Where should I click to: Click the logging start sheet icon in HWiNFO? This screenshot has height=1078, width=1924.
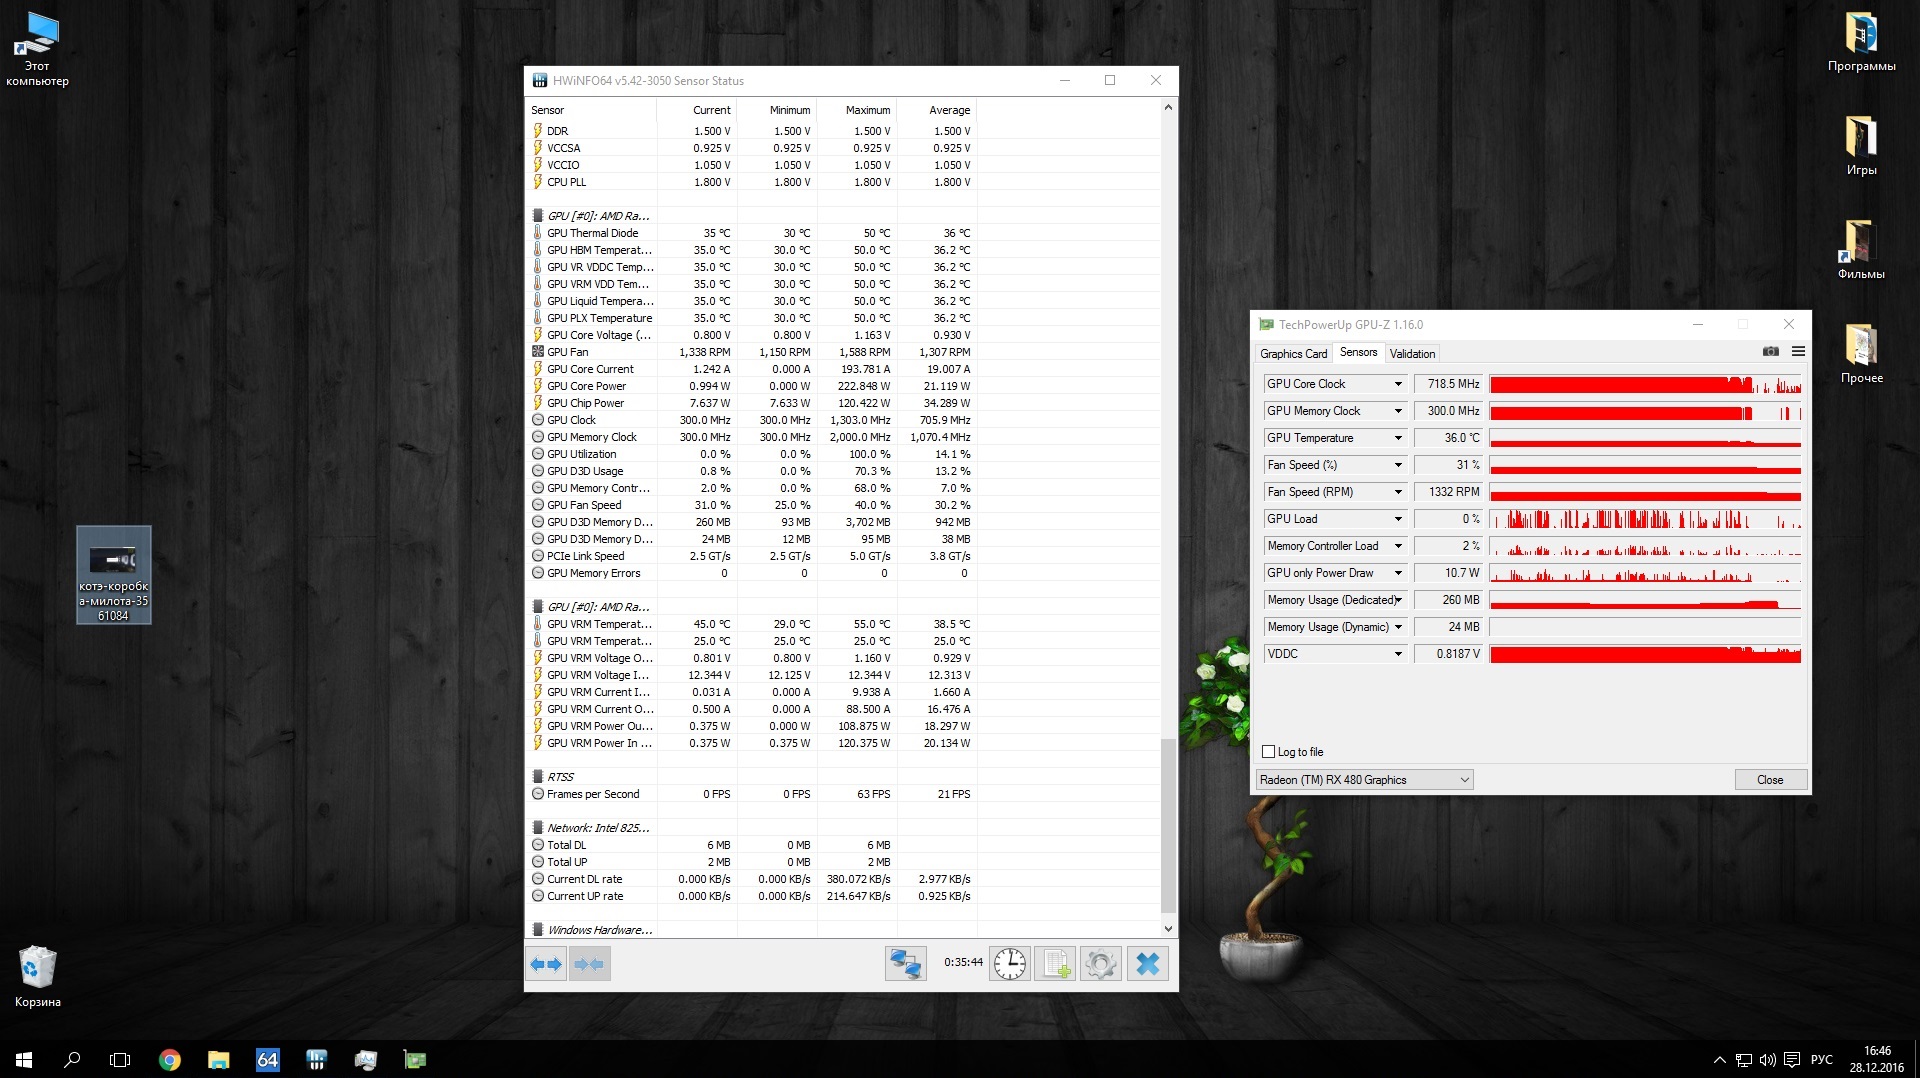tap(1055, 965)
